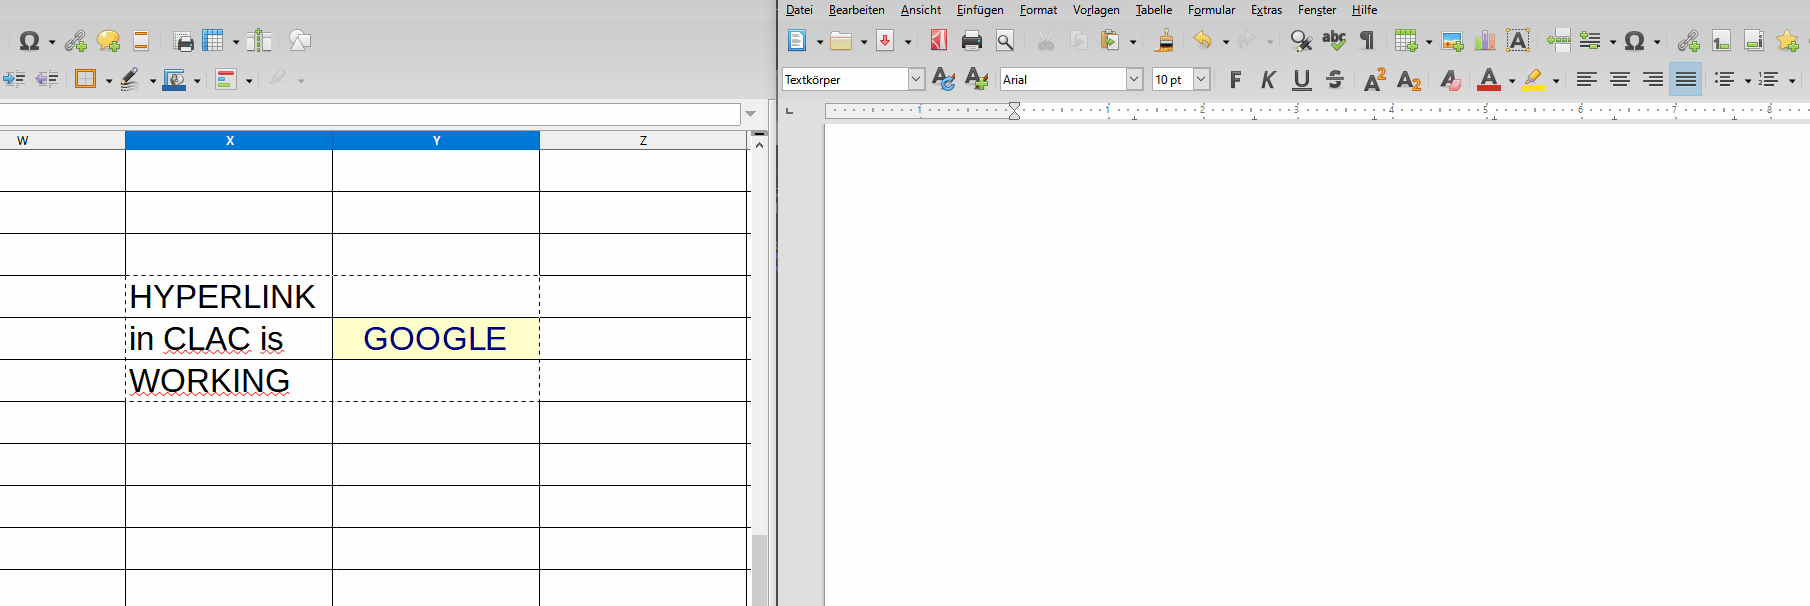Export directly as PDF in Writer
This screenshot has height=606, width=1810.
point(938,41)
